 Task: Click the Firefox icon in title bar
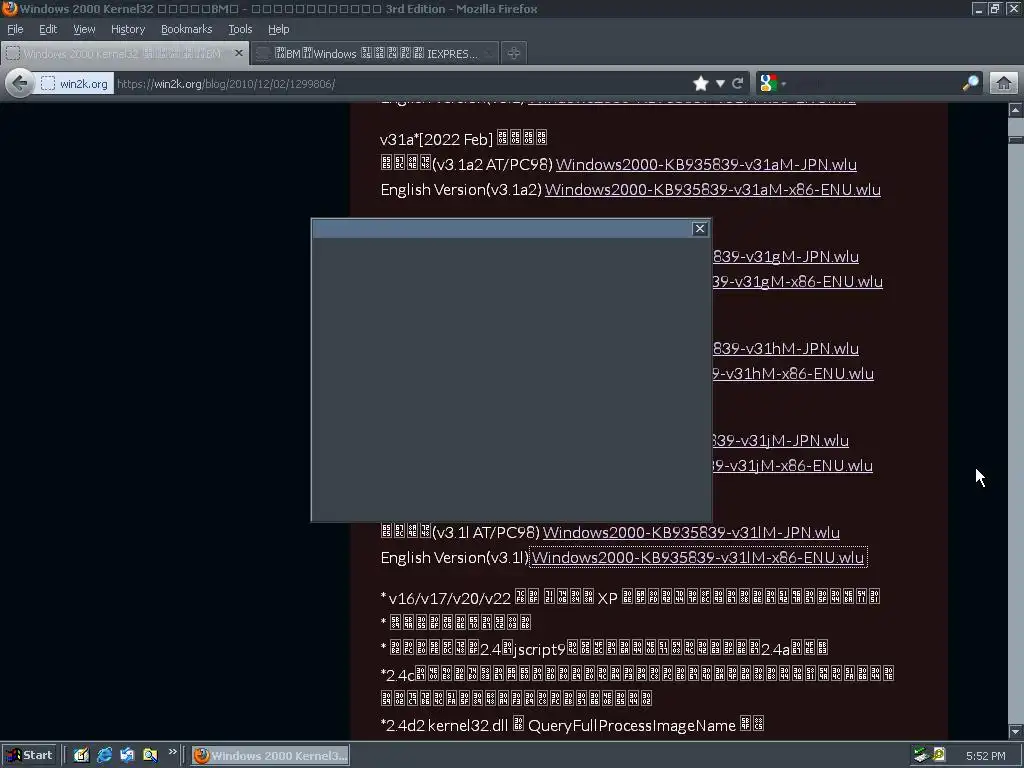coord(10,8)
